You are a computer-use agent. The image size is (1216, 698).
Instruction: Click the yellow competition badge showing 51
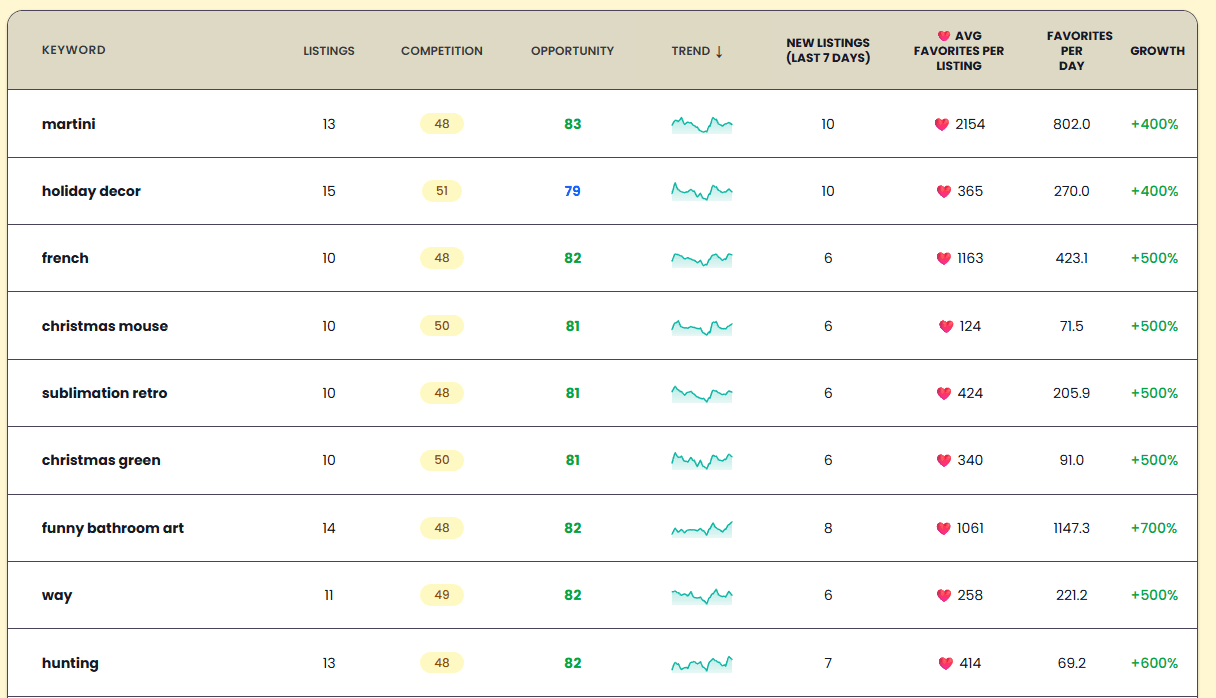click(x=441, y=191)
